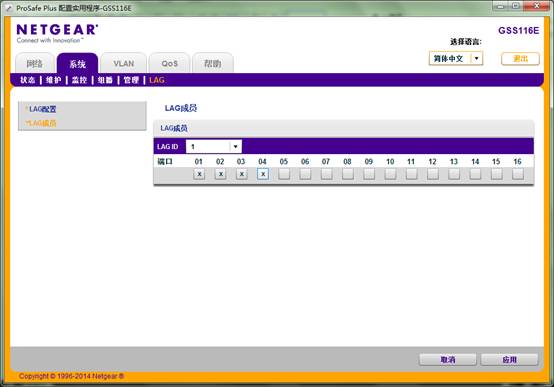
Task: Add port 12 to the LAG
Action: [x=433, y=174]
